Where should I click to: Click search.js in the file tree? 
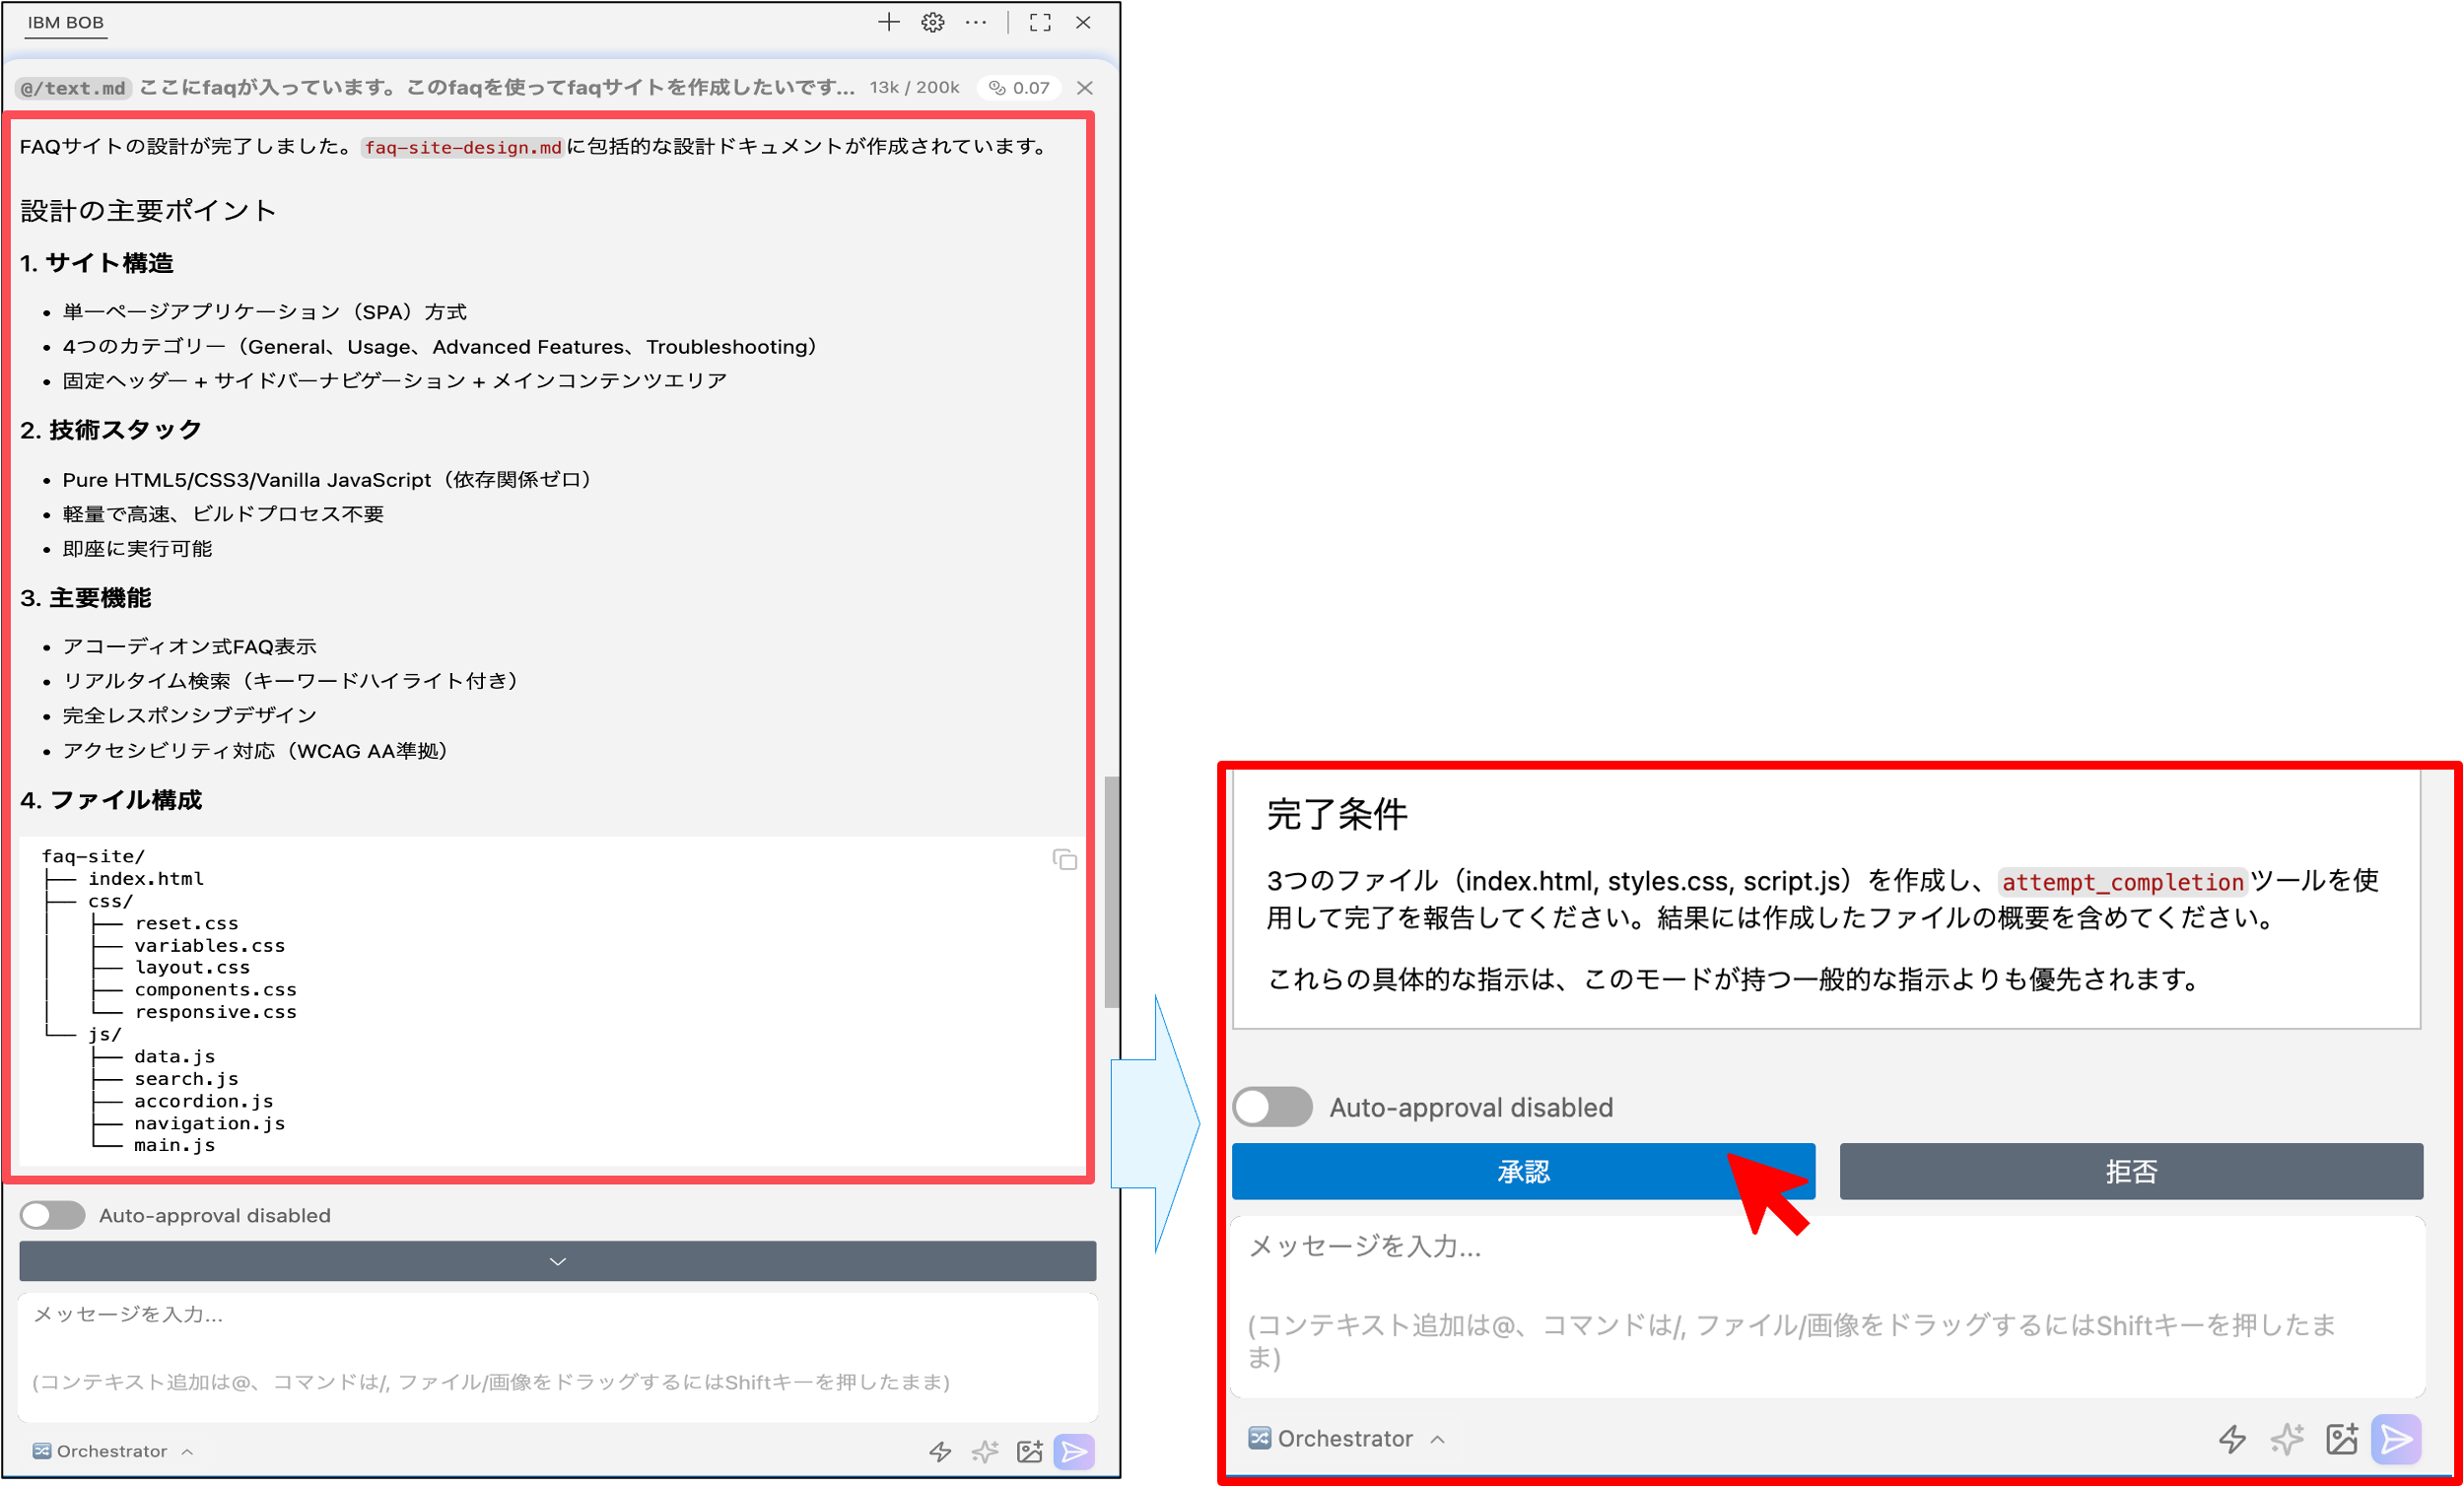[187, 1079]
